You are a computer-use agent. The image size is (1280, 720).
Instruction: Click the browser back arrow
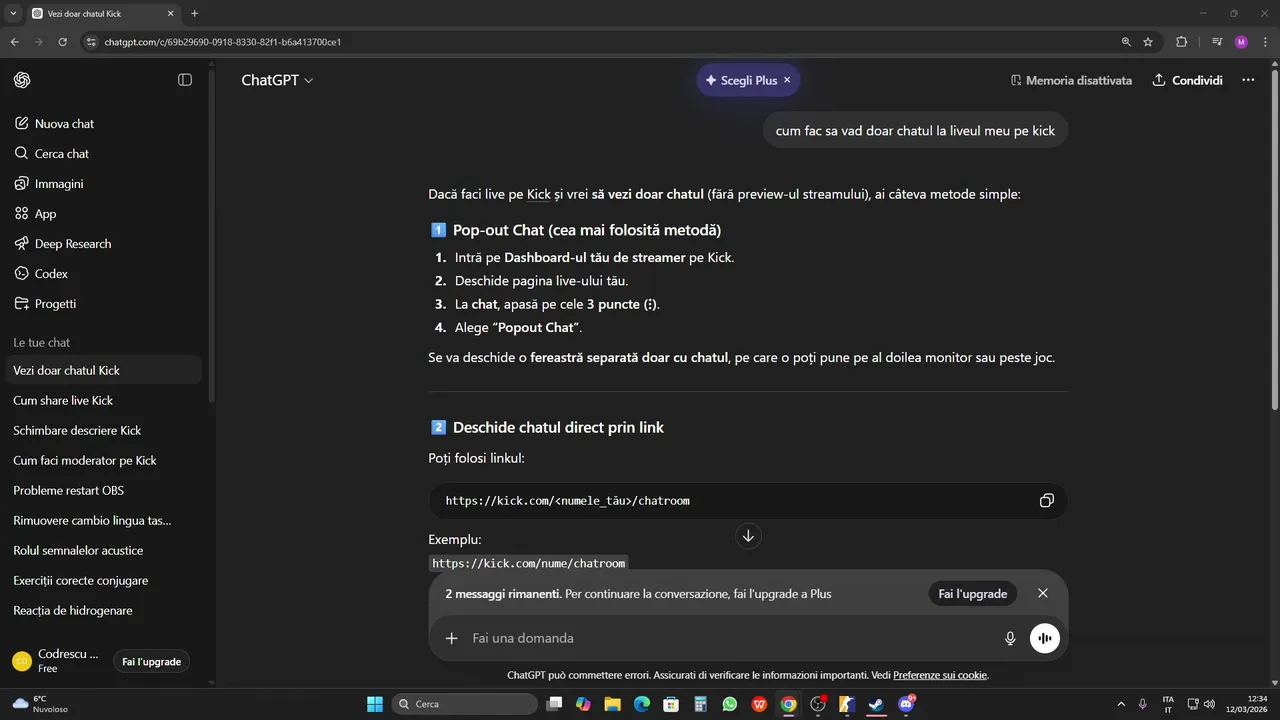14,42
